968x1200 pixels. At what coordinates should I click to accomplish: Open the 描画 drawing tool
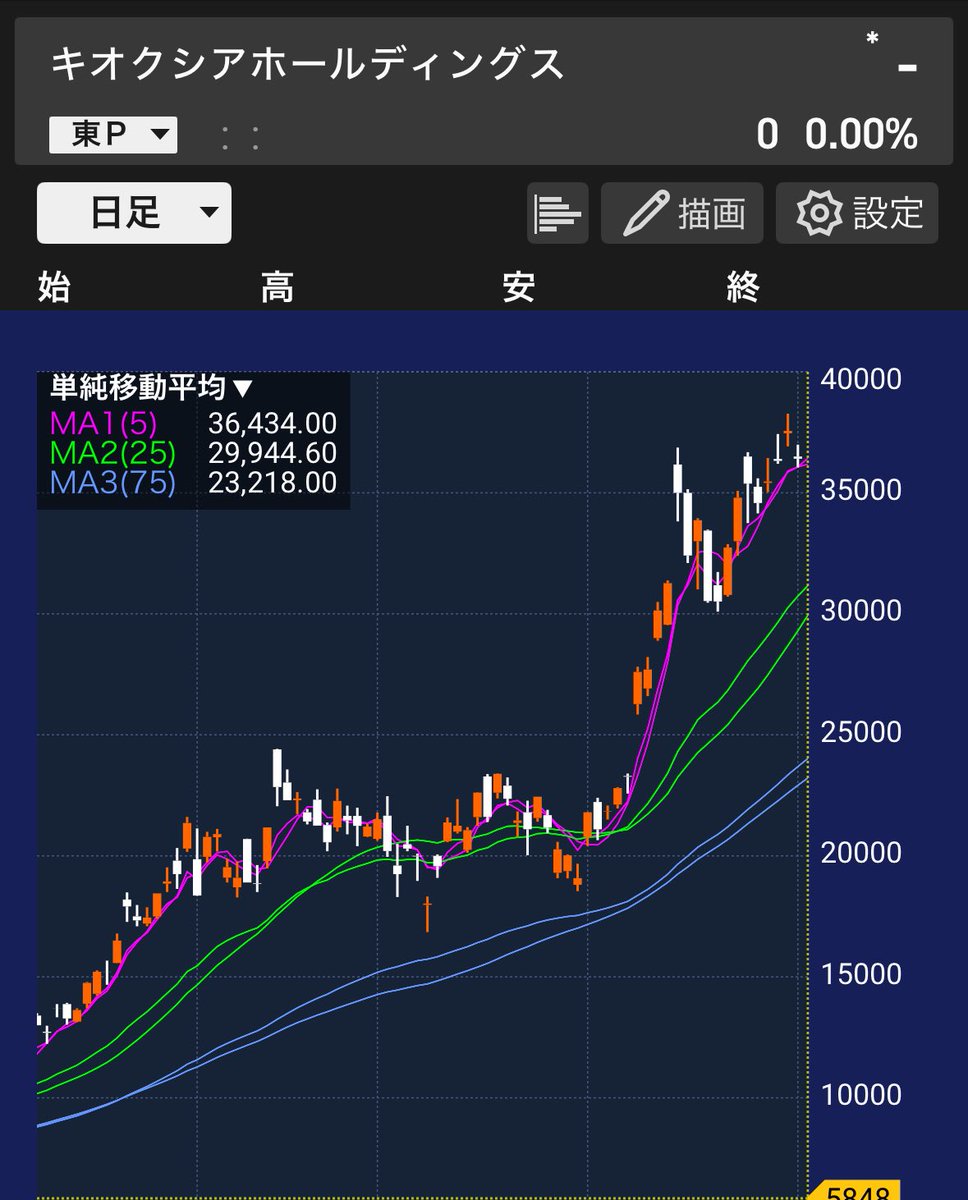[x=682, y=213]
